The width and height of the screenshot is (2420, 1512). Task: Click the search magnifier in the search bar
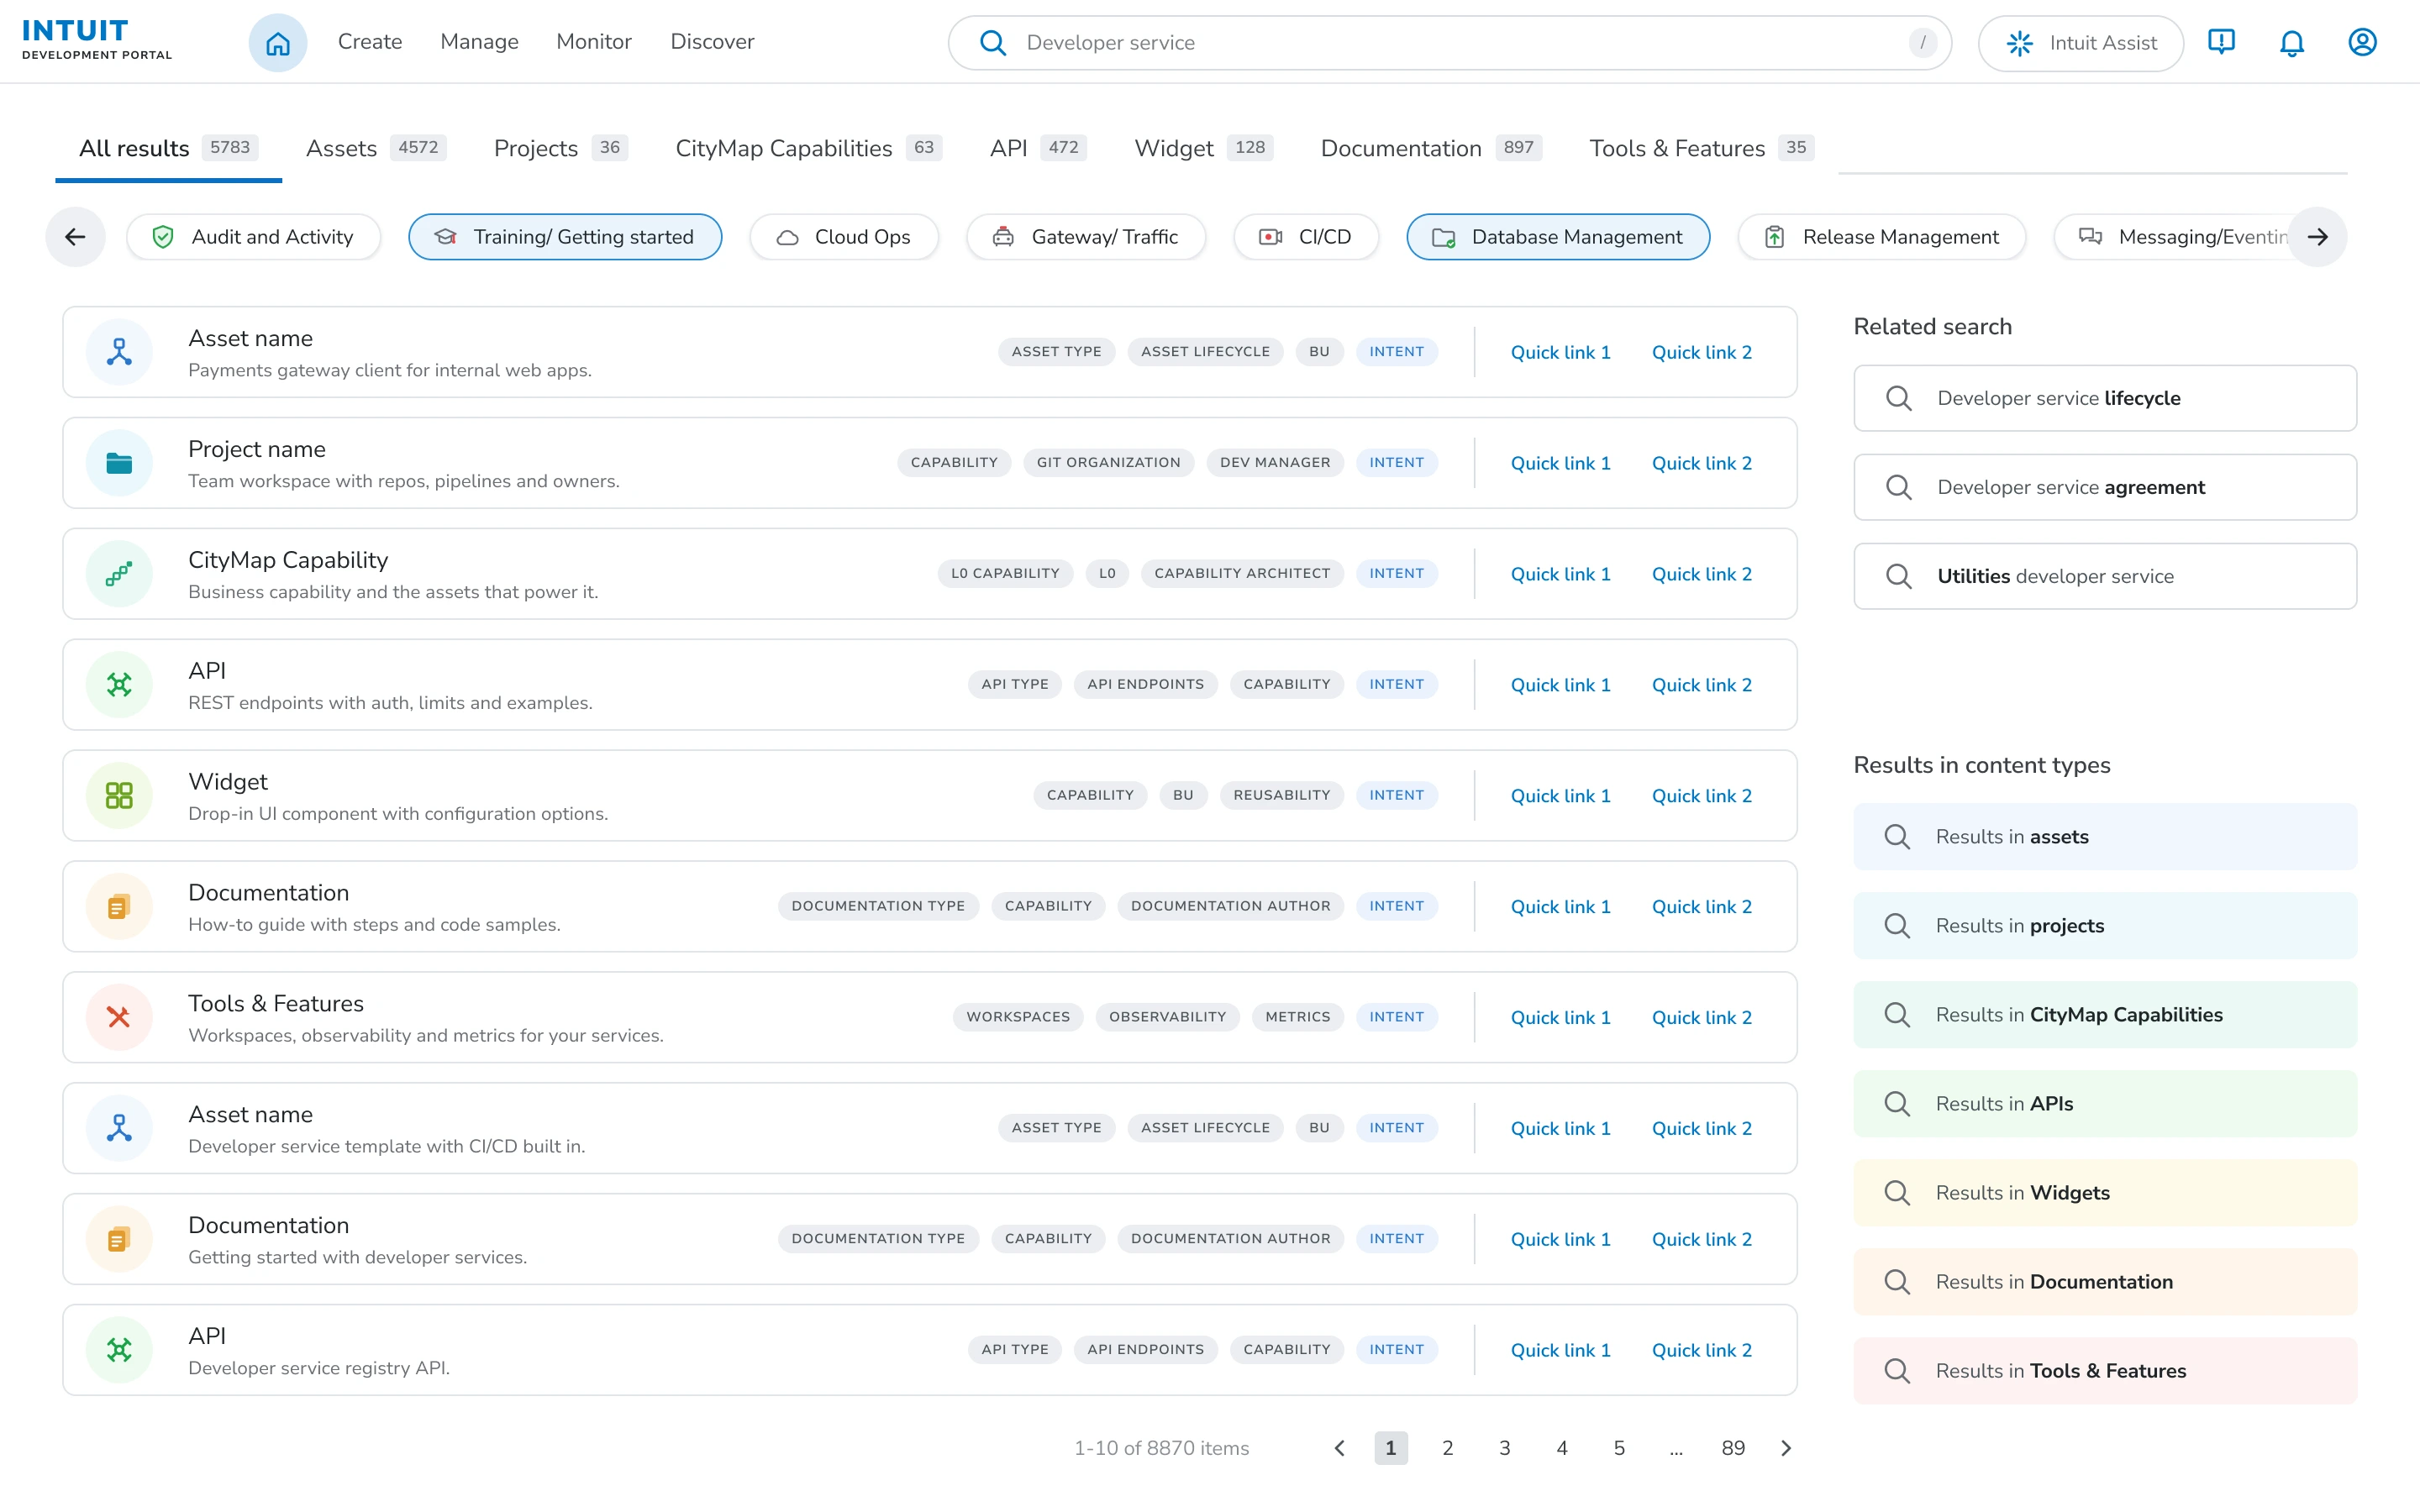(x=992, y=42)
